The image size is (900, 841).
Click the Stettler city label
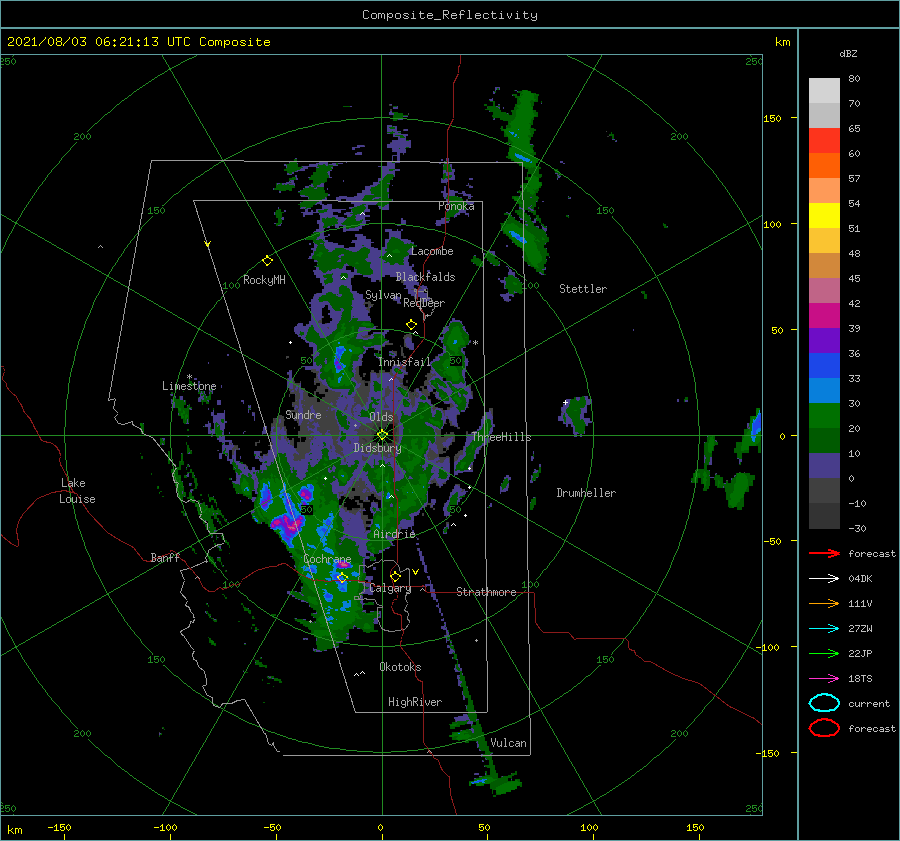click(583, 289)
